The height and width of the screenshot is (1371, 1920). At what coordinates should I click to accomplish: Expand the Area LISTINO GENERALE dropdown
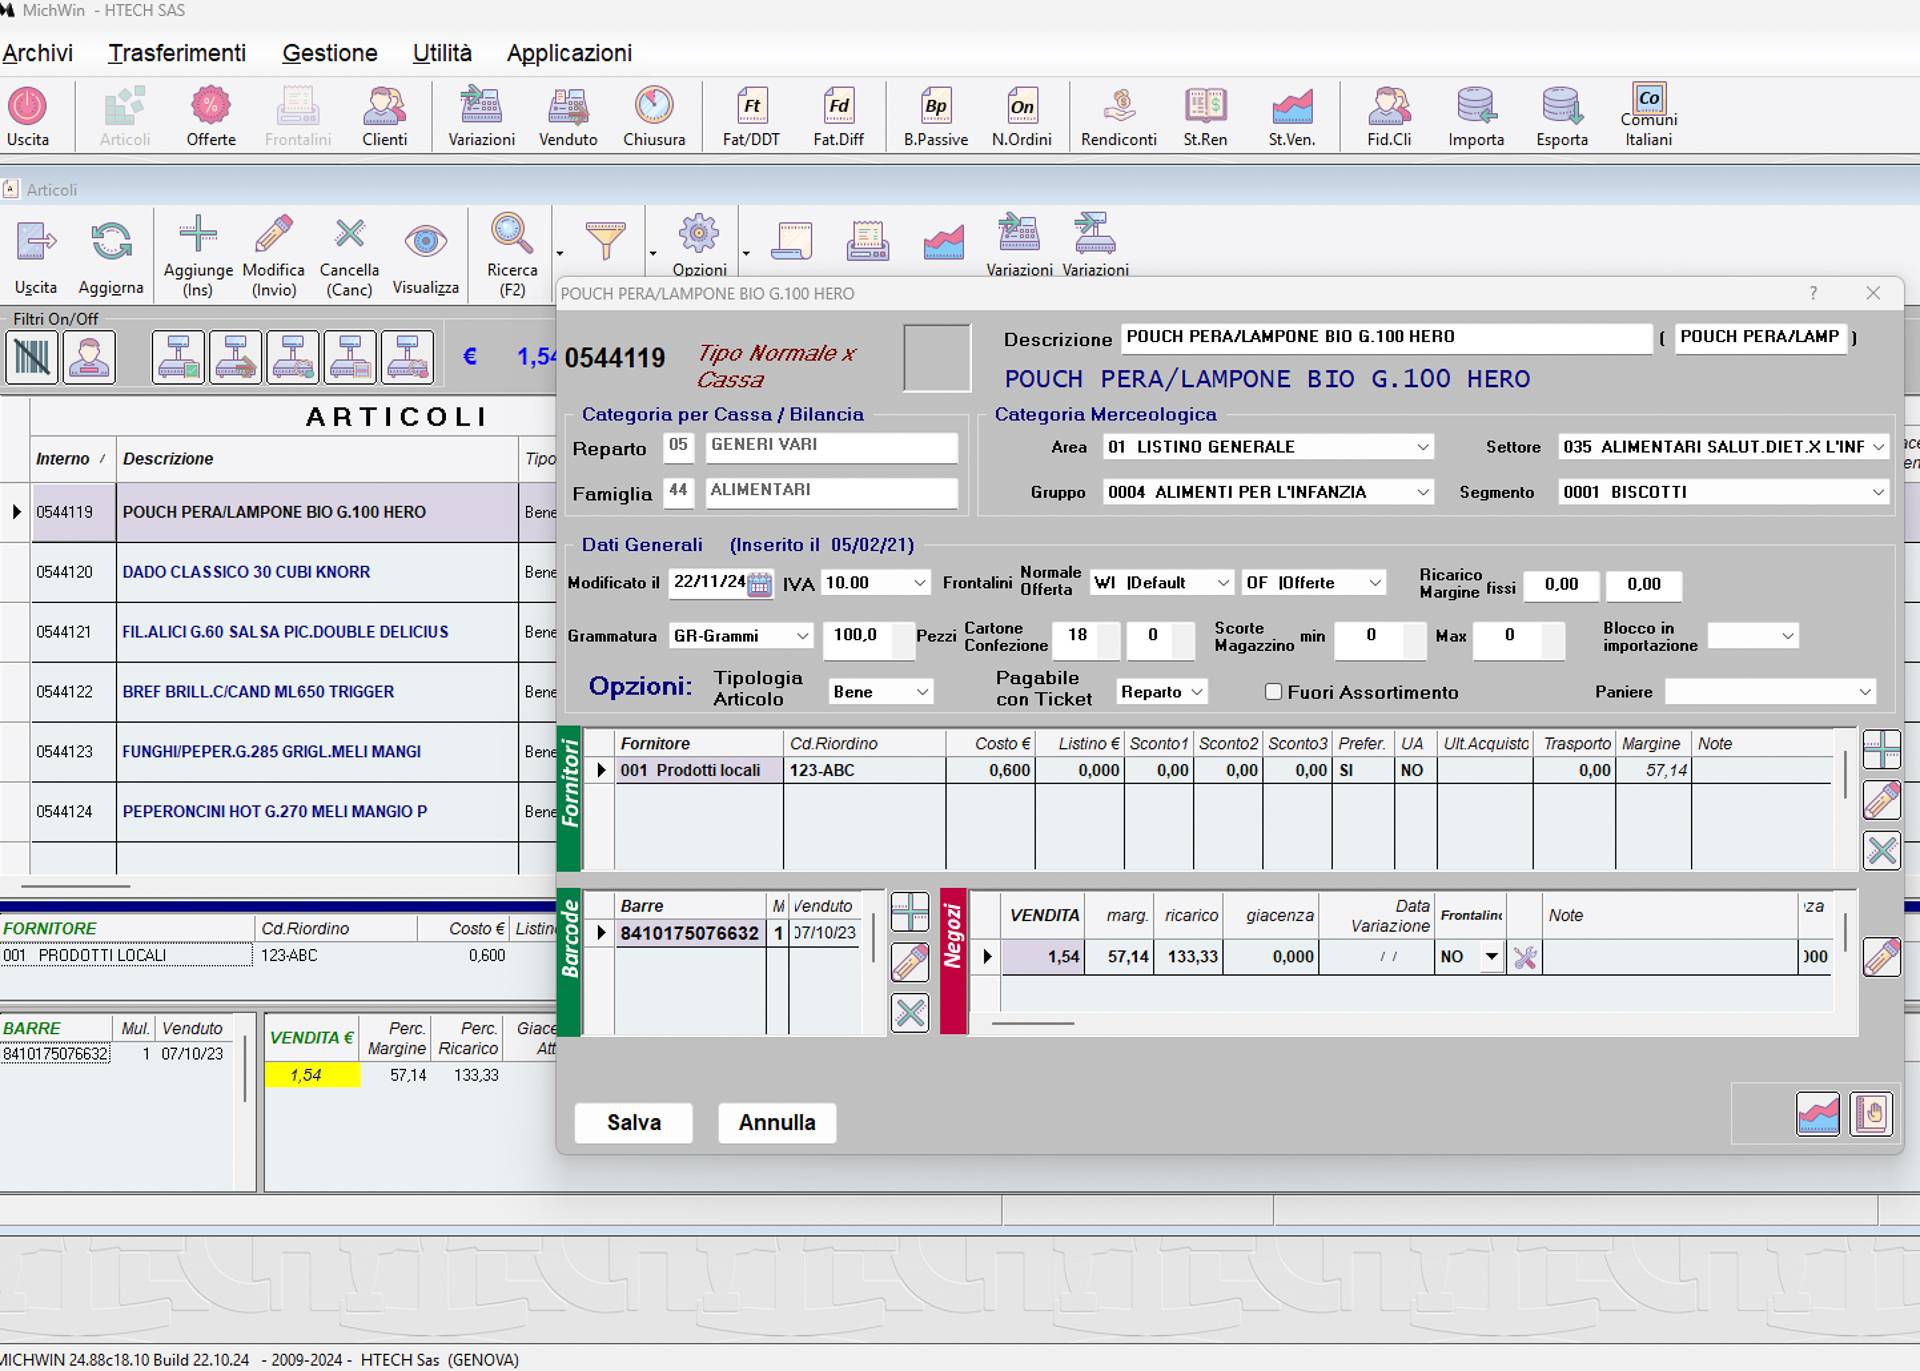click(x=1422, y=447)
